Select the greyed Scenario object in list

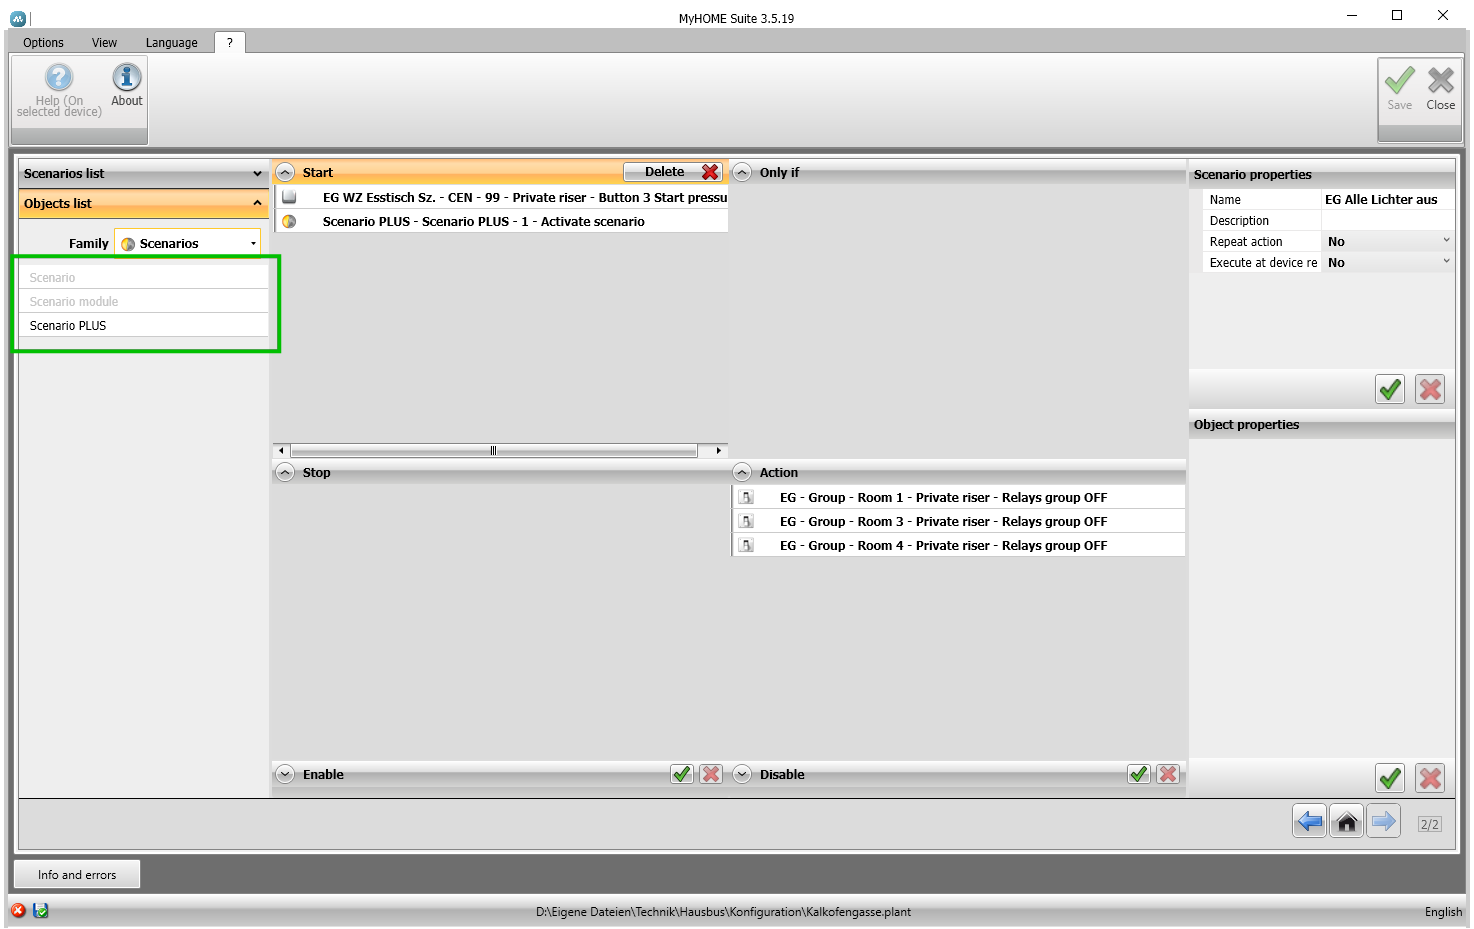(144, 277)
